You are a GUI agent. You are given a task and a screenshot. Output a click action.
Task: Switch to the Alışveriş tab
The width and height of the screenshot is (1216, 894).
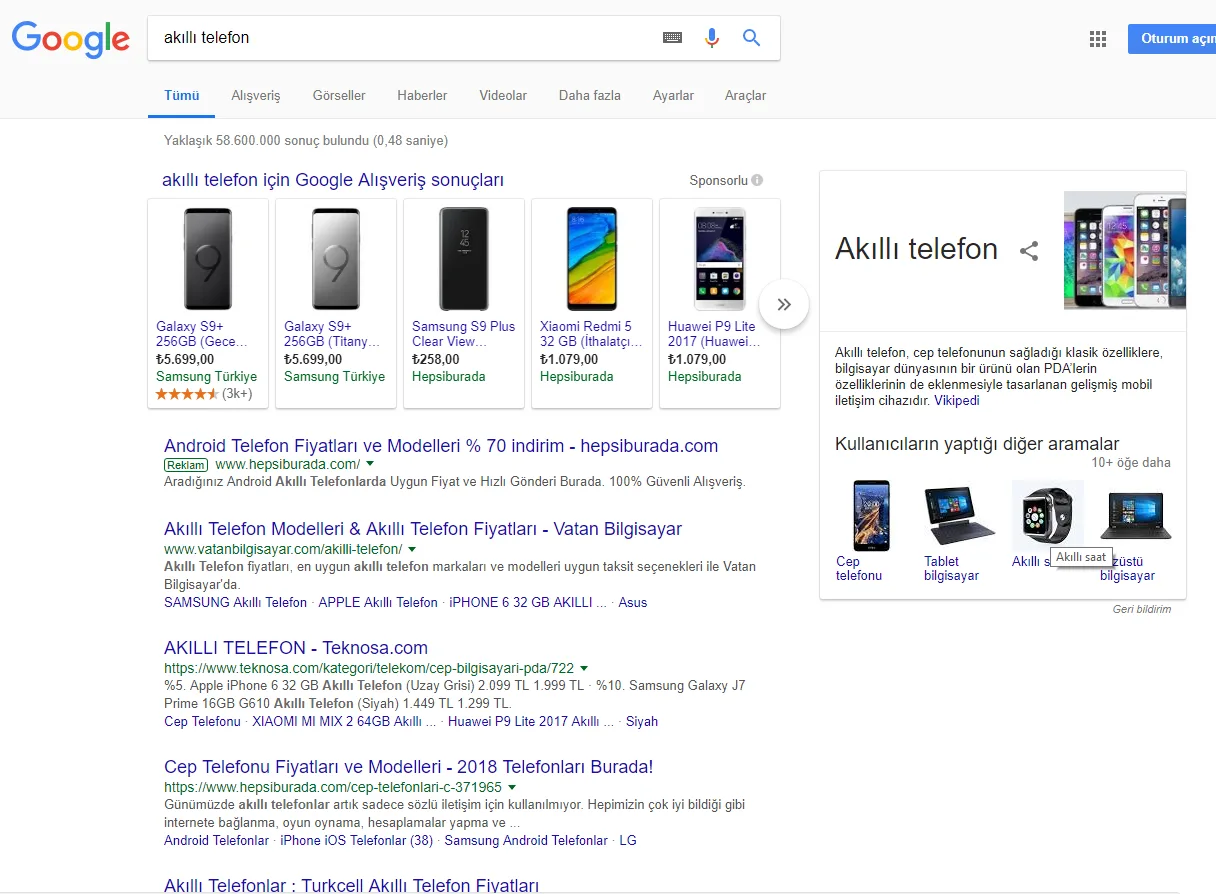pyautogui.click(x=256, y=96)
